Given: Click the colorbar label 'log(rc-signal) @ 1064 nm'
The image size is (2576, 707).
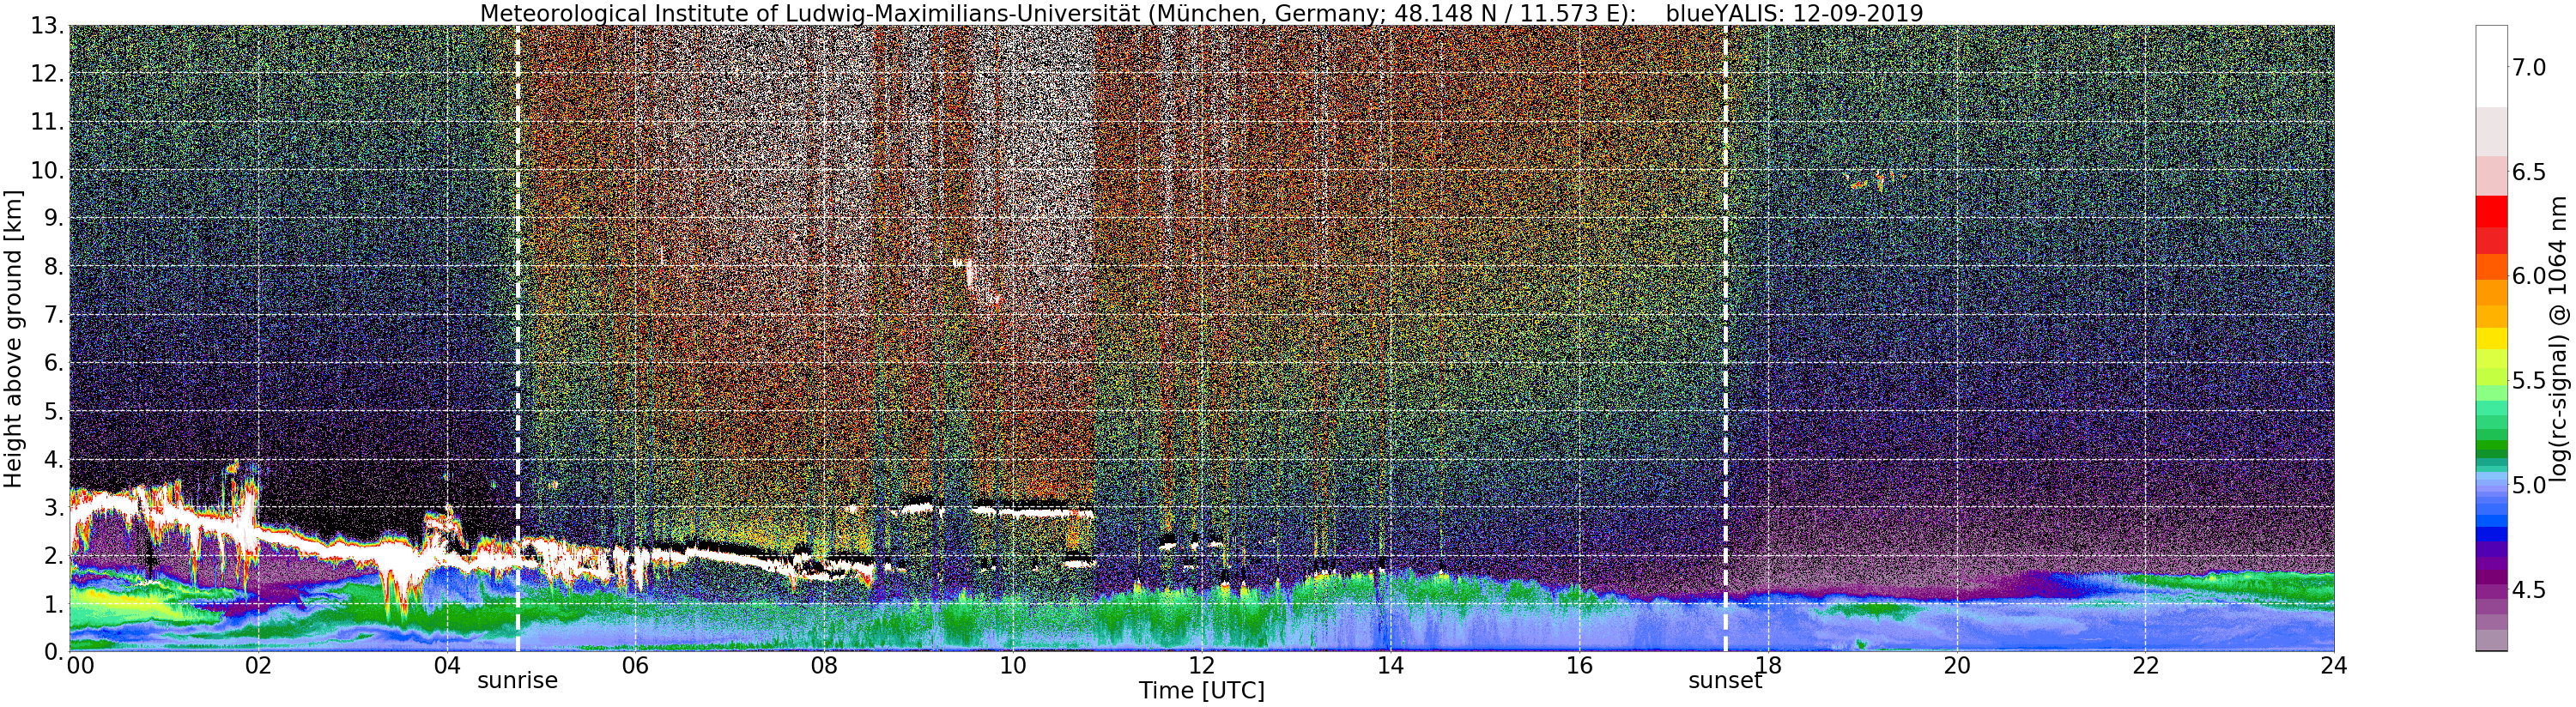Looking at the screenshot, I should click(2560, 338).
